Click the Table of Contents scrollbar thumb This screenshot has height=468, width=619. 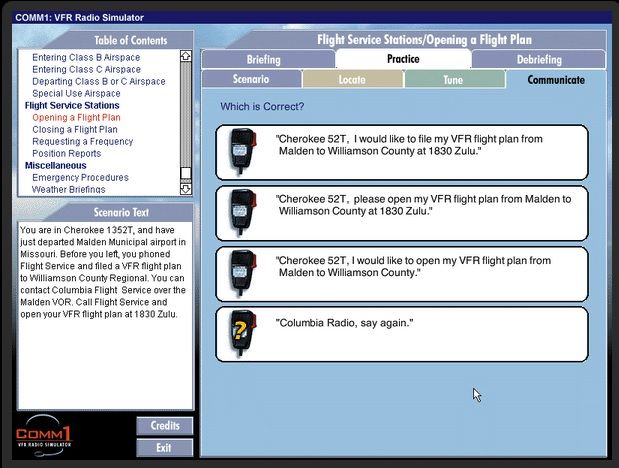pyautogui.click(x=186, y=173)
